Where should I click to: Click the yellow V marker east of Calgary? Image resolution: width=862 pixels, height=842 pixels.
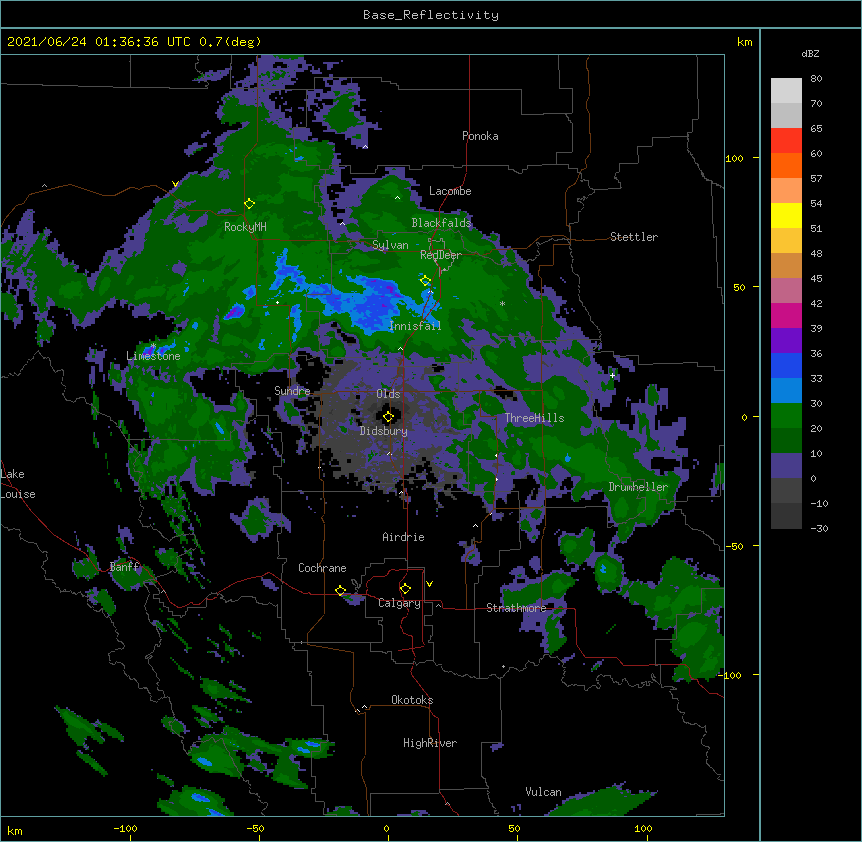(429, 584)
